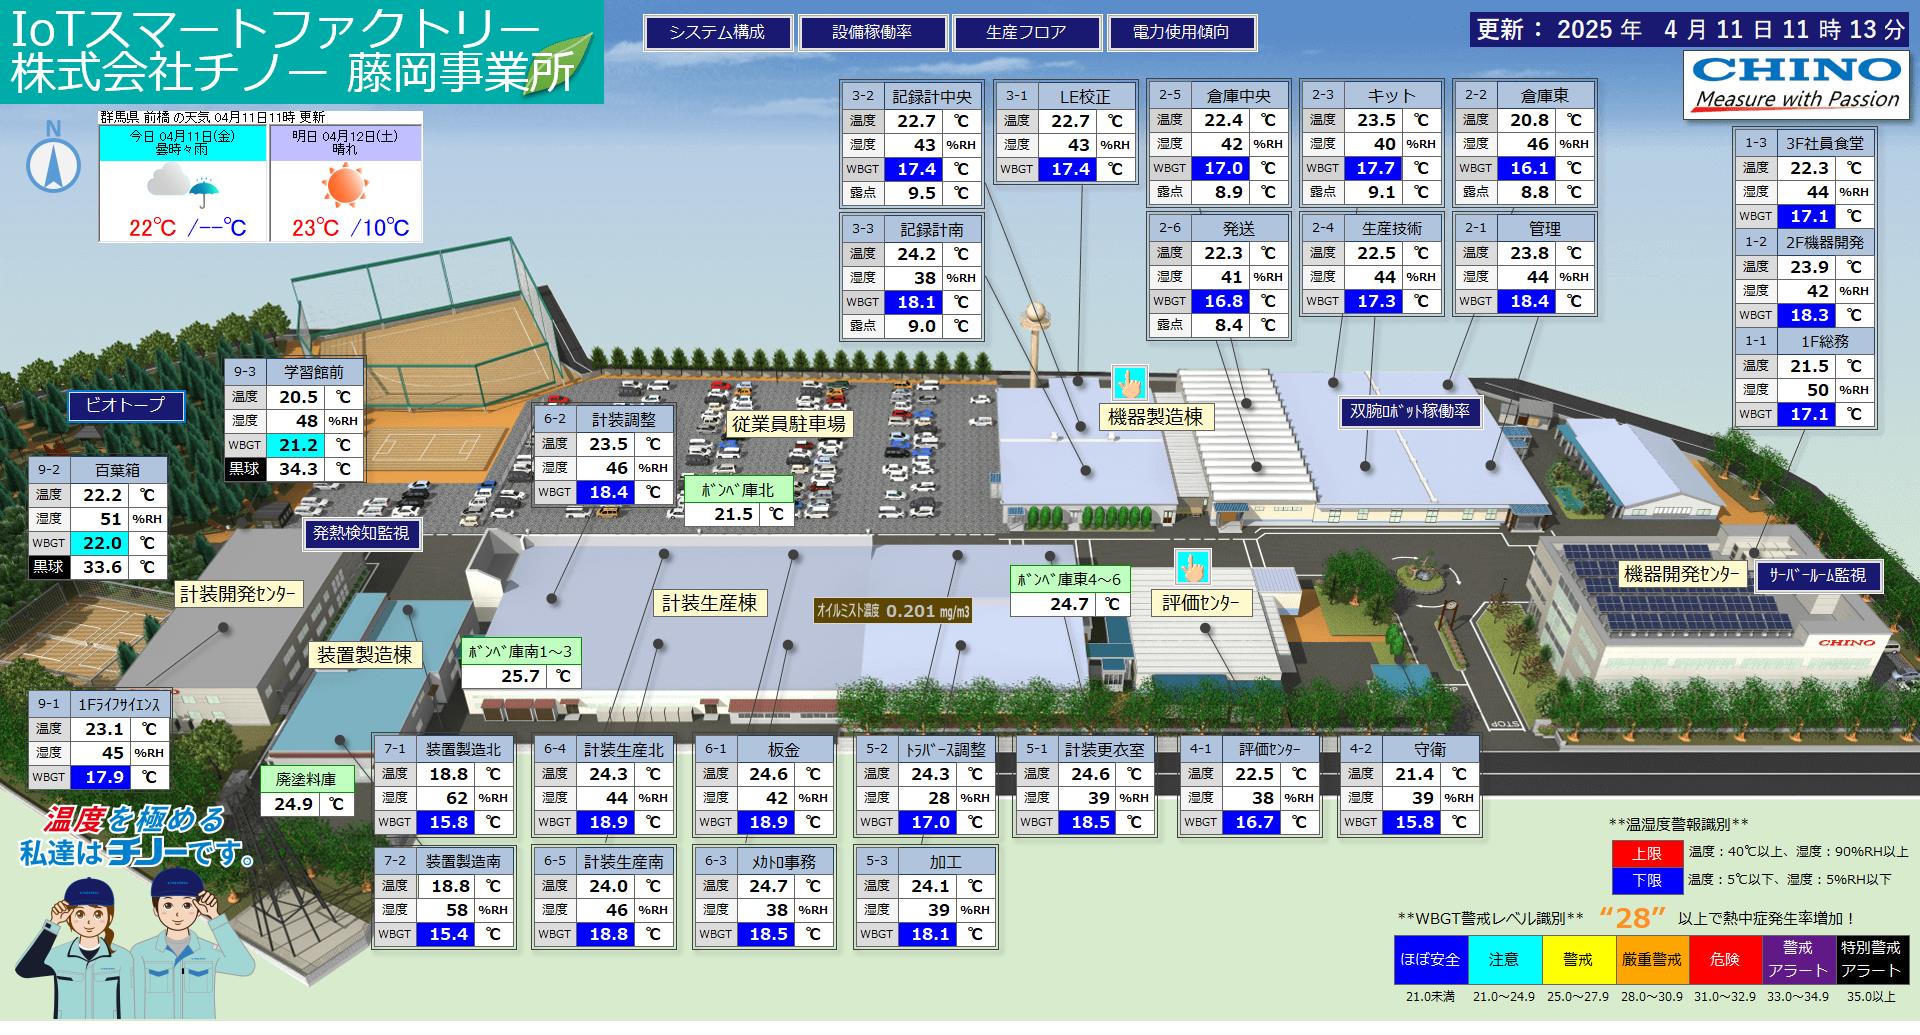Click the 6-4 計装生産北 panel header
The image size is (1920, 1035).
click(x=604, y=750)
